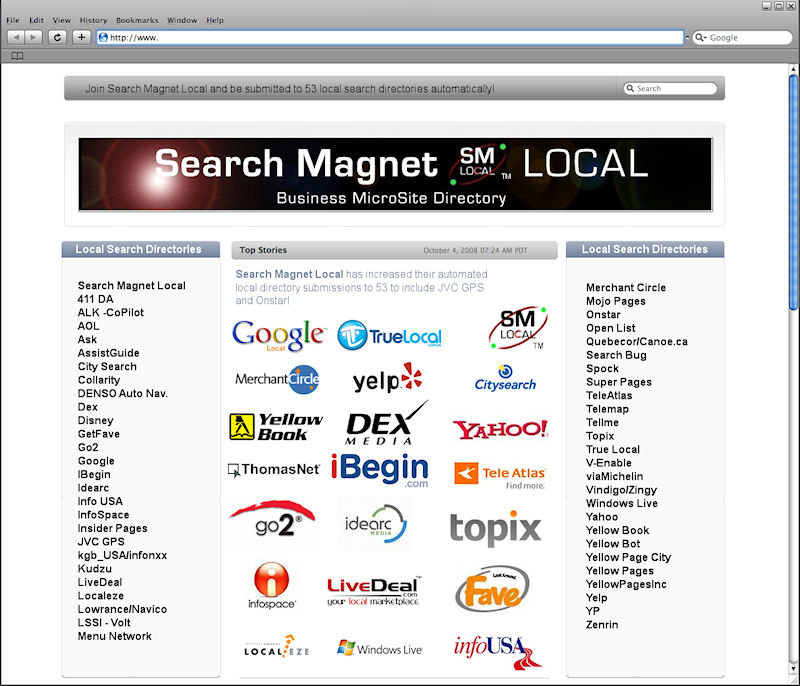This screenshot has height=686, width=800.
Task: Click the vertical scrollbar thumb
Action: pos(793,192)
